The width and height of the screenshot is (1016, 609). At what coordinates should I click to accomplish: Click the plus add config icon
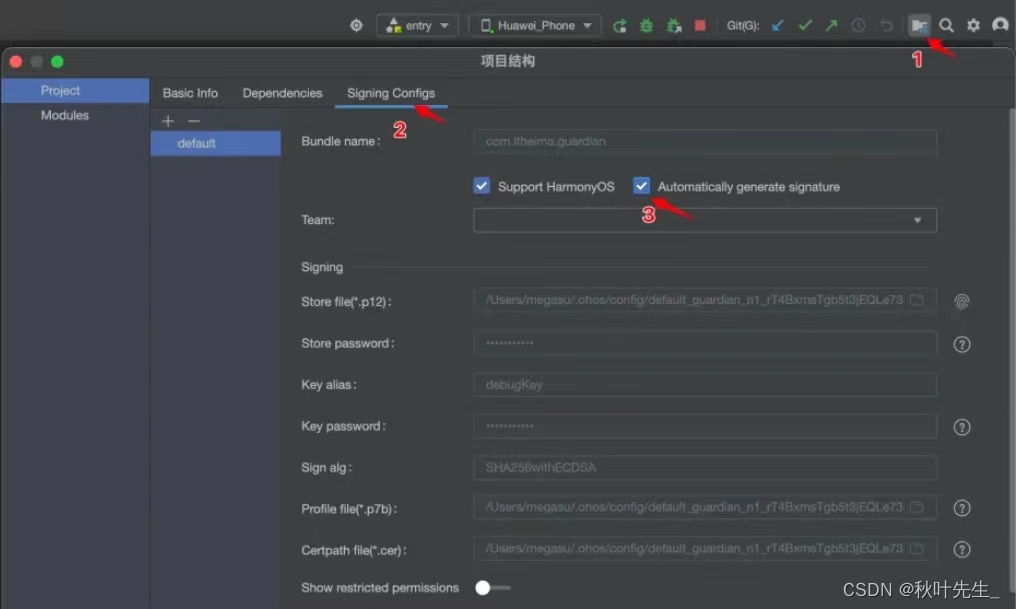168,121
